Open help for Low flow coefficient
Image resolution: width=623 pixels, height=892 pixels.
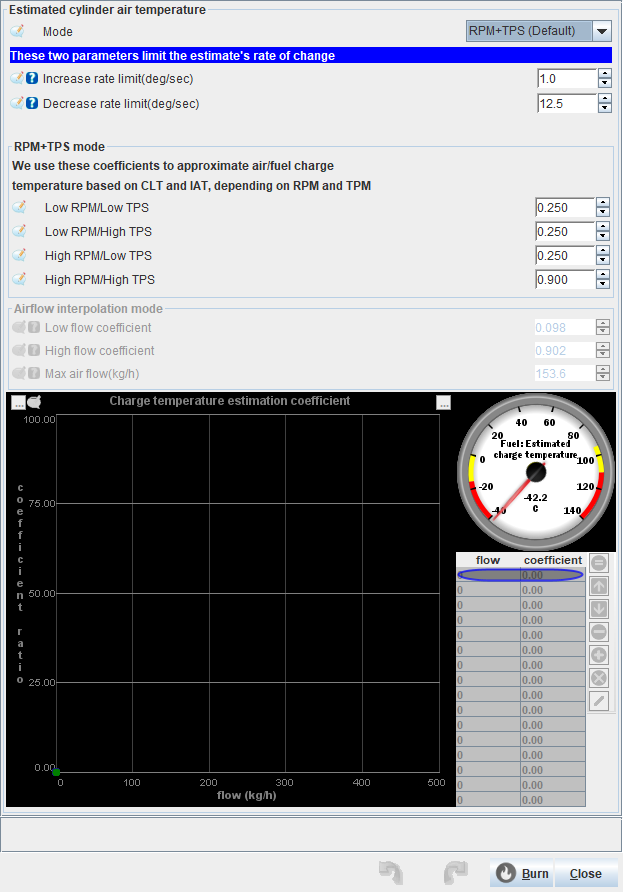click(x=34, y=328)
